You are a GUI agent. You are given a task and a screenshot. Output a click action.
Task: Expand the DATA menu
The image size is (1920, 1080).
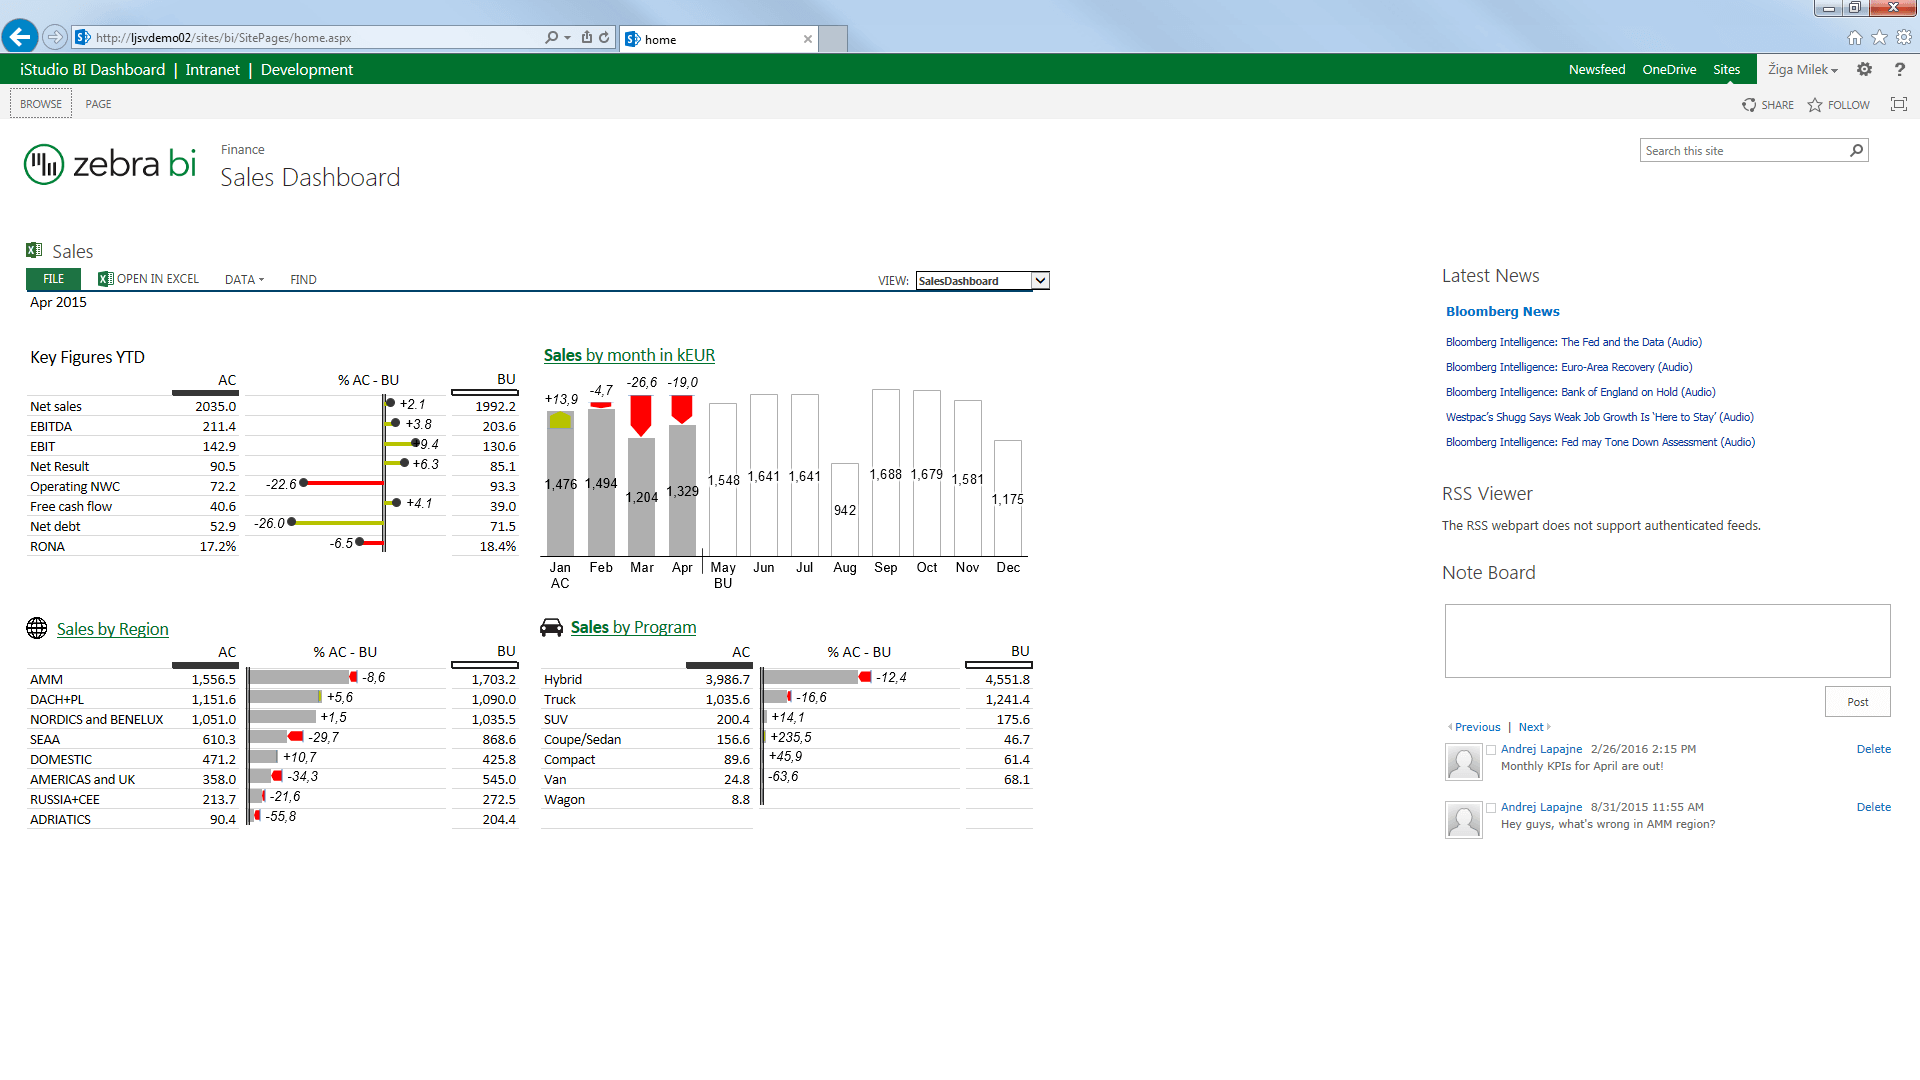(243, 279)
